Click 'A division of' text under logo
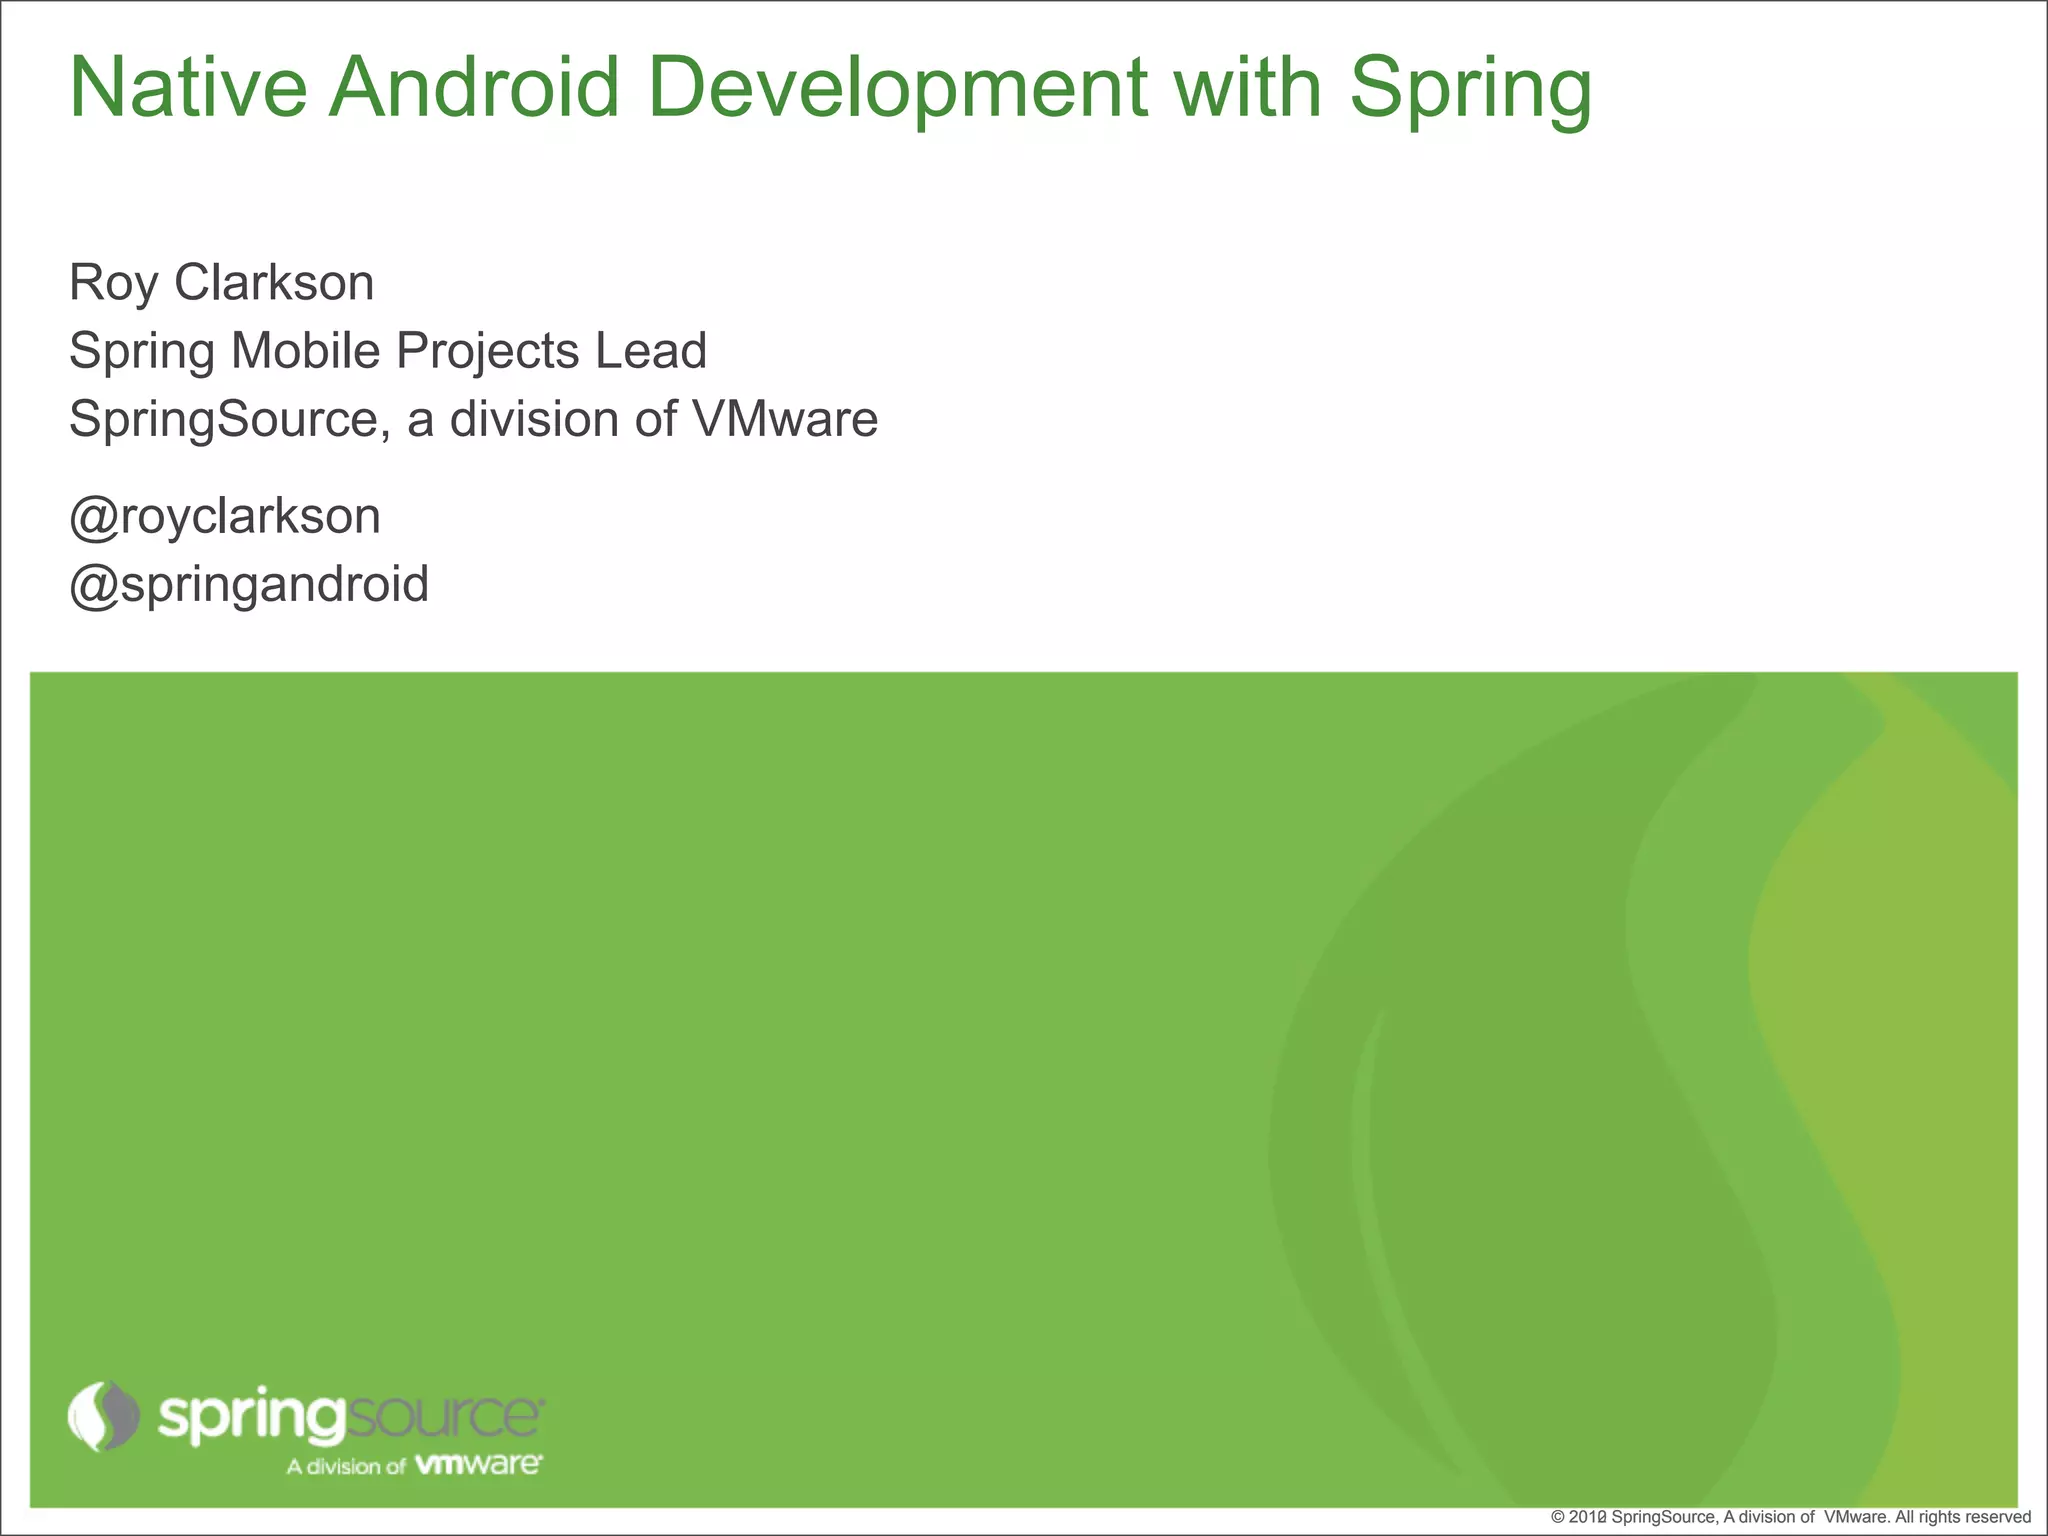Viewport: 2048px width, 1536px height. pyautogui.click(x=346, y=1467)
